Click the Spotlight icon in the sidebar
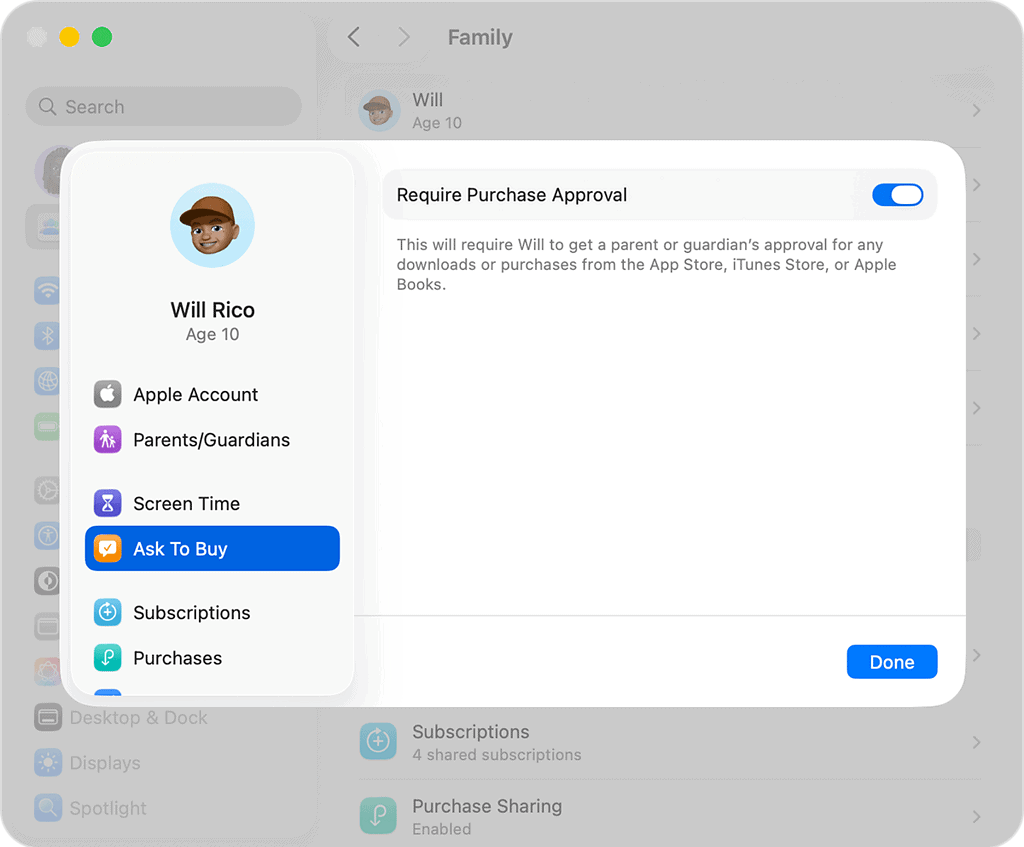Image resolution: width=1024 pixels, height=847 pixels. coord(48,808)
